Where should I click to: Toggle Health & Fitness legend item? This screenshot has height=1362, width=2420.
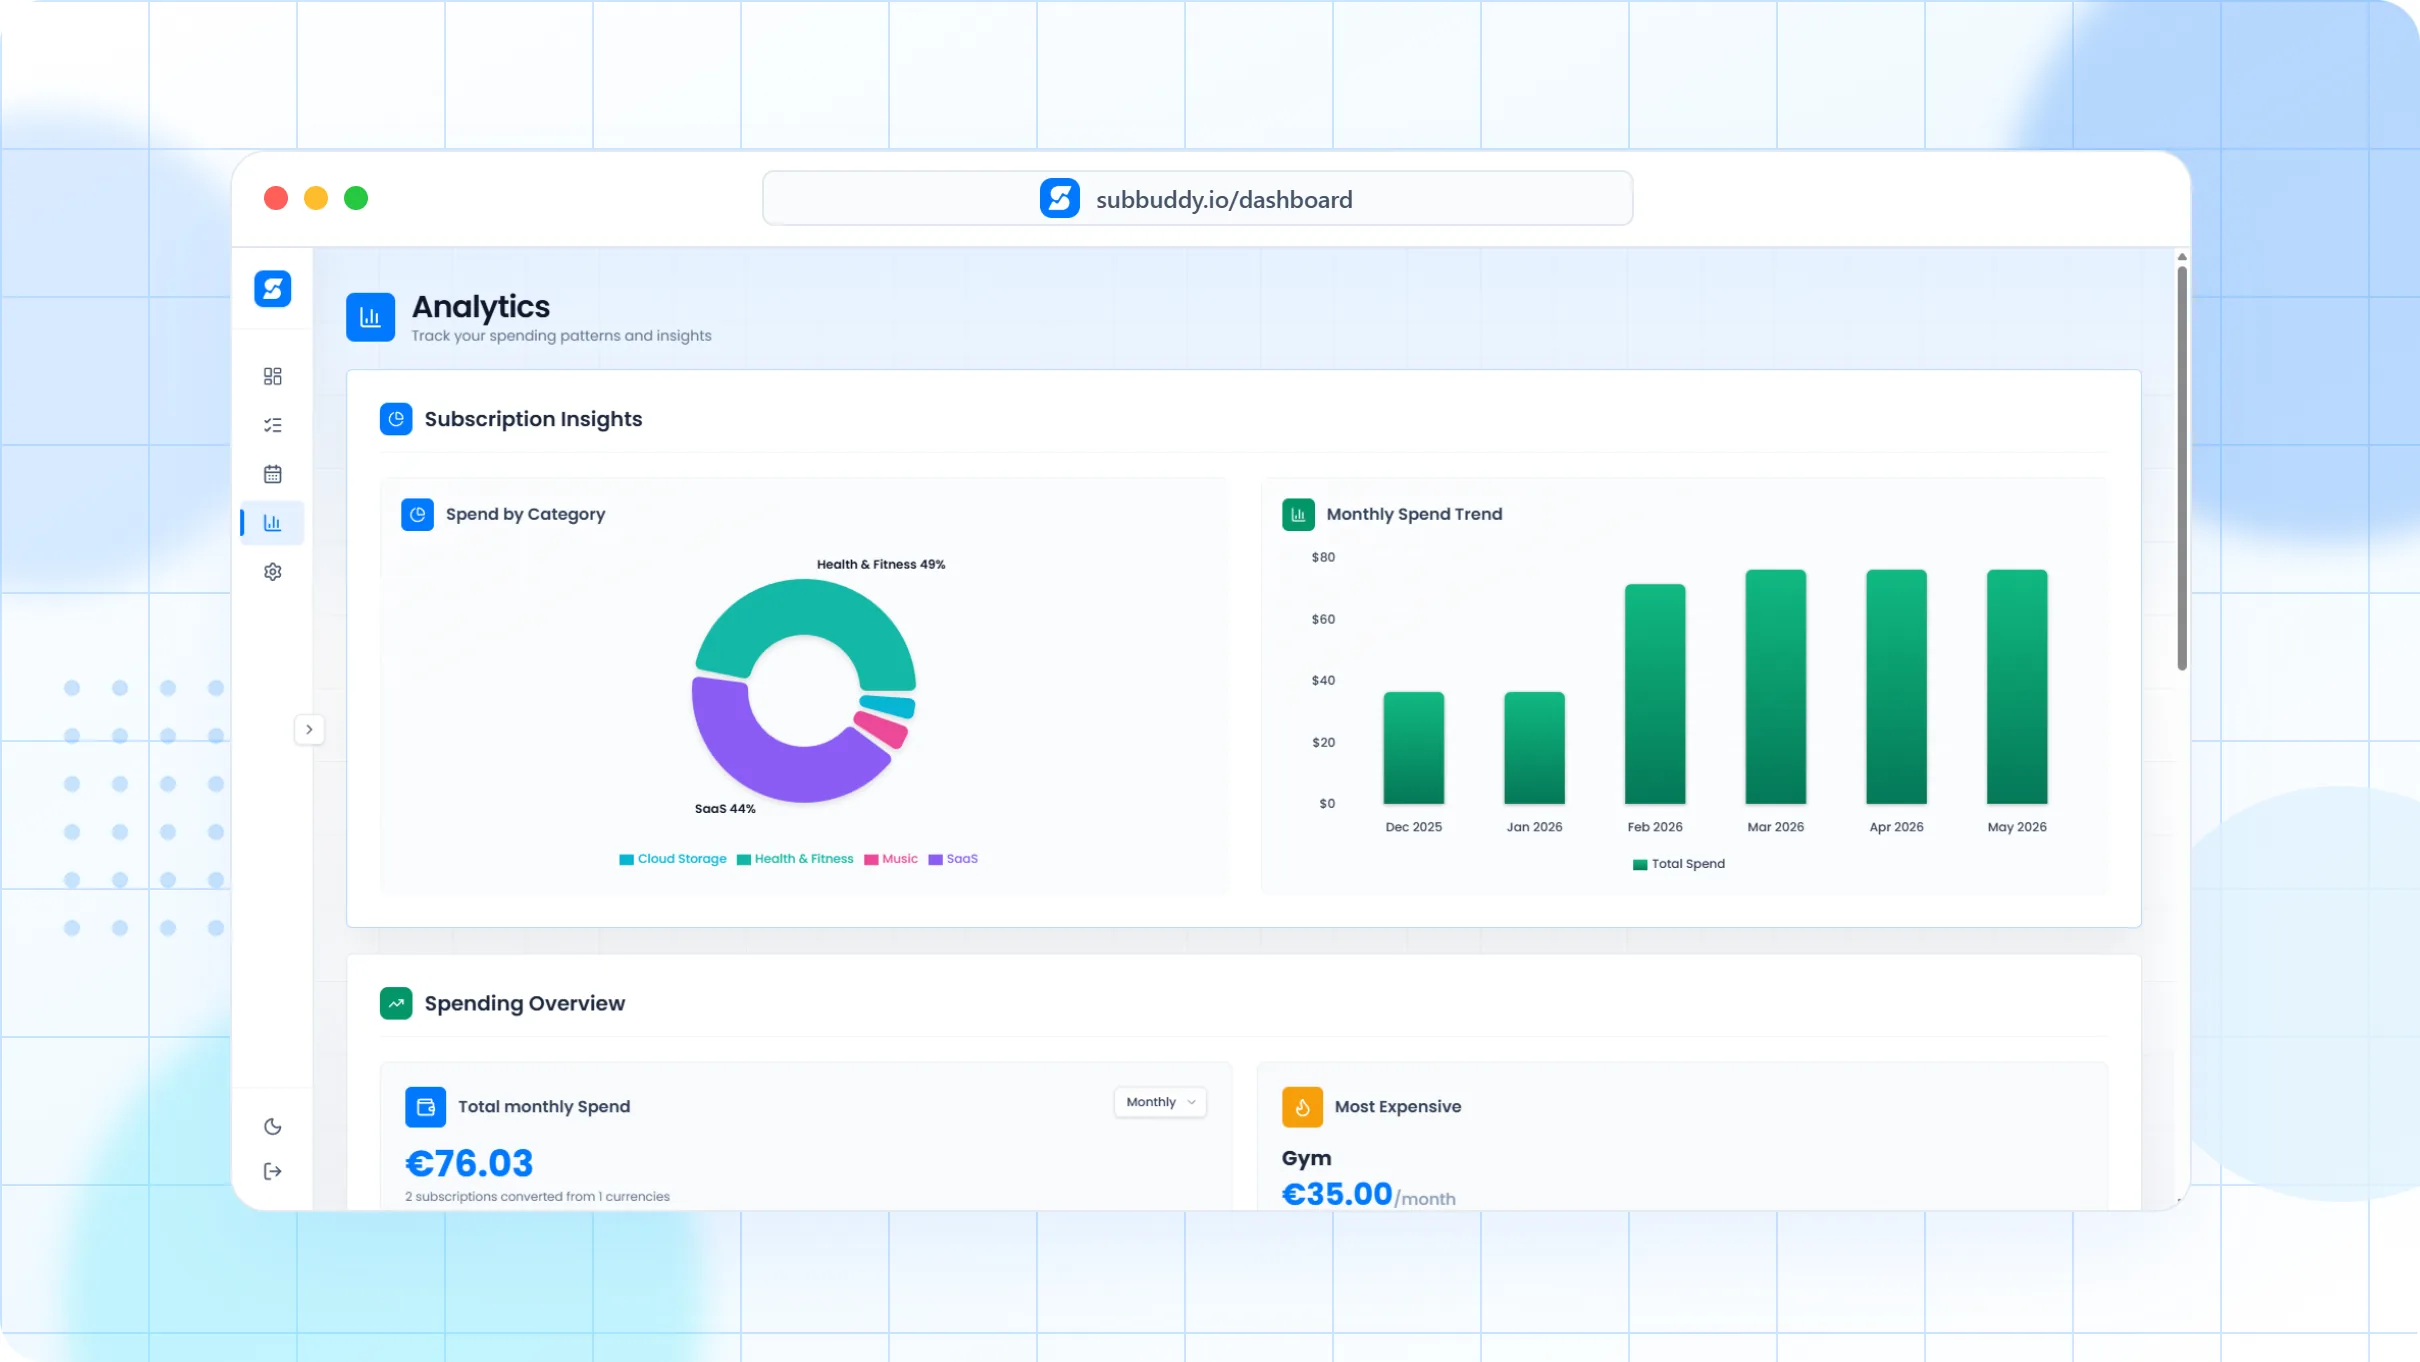point(795,859)
